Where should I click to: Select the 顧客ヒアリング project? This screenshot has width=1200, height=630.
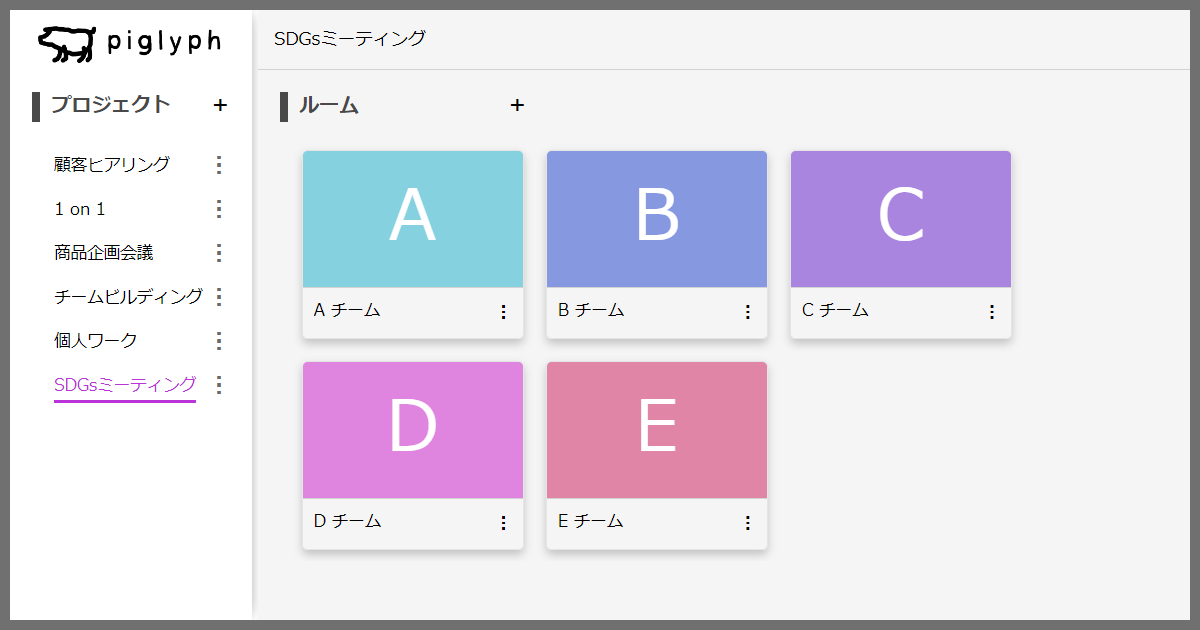112,165
